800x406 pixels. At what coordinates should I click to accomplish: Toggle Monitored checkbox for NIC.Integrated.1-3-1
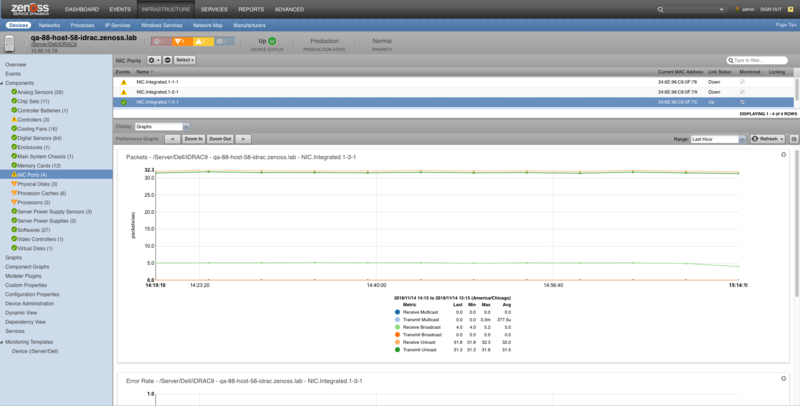click(742, 102)
